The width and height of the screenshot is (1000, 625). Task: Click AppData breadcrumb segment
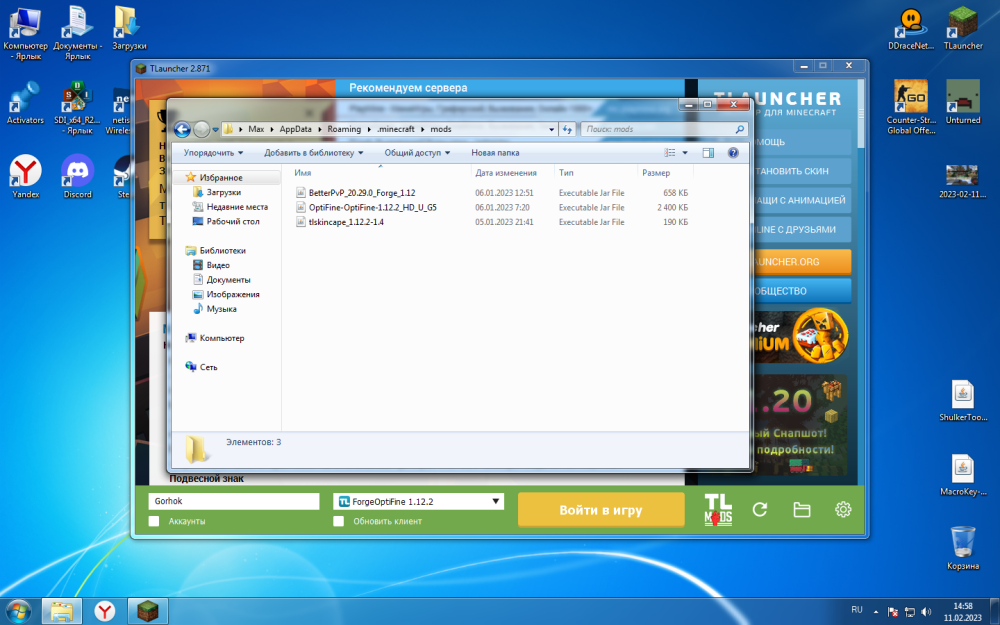(295, 129)
